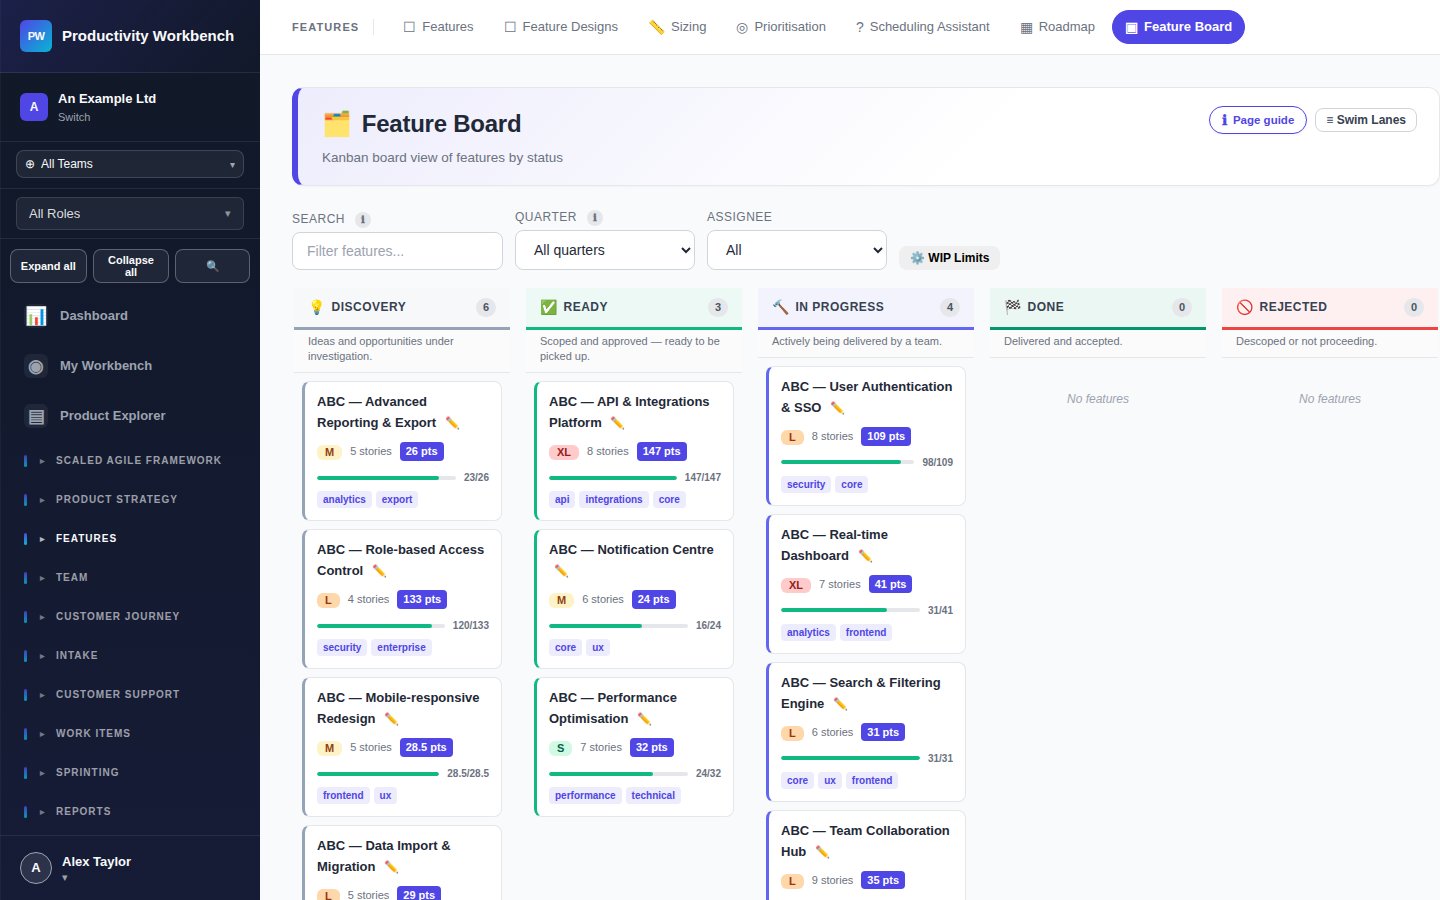Expand the Sprinting section
The image size is (1440, 900).
pyautogui.click(x=130, y=773)
